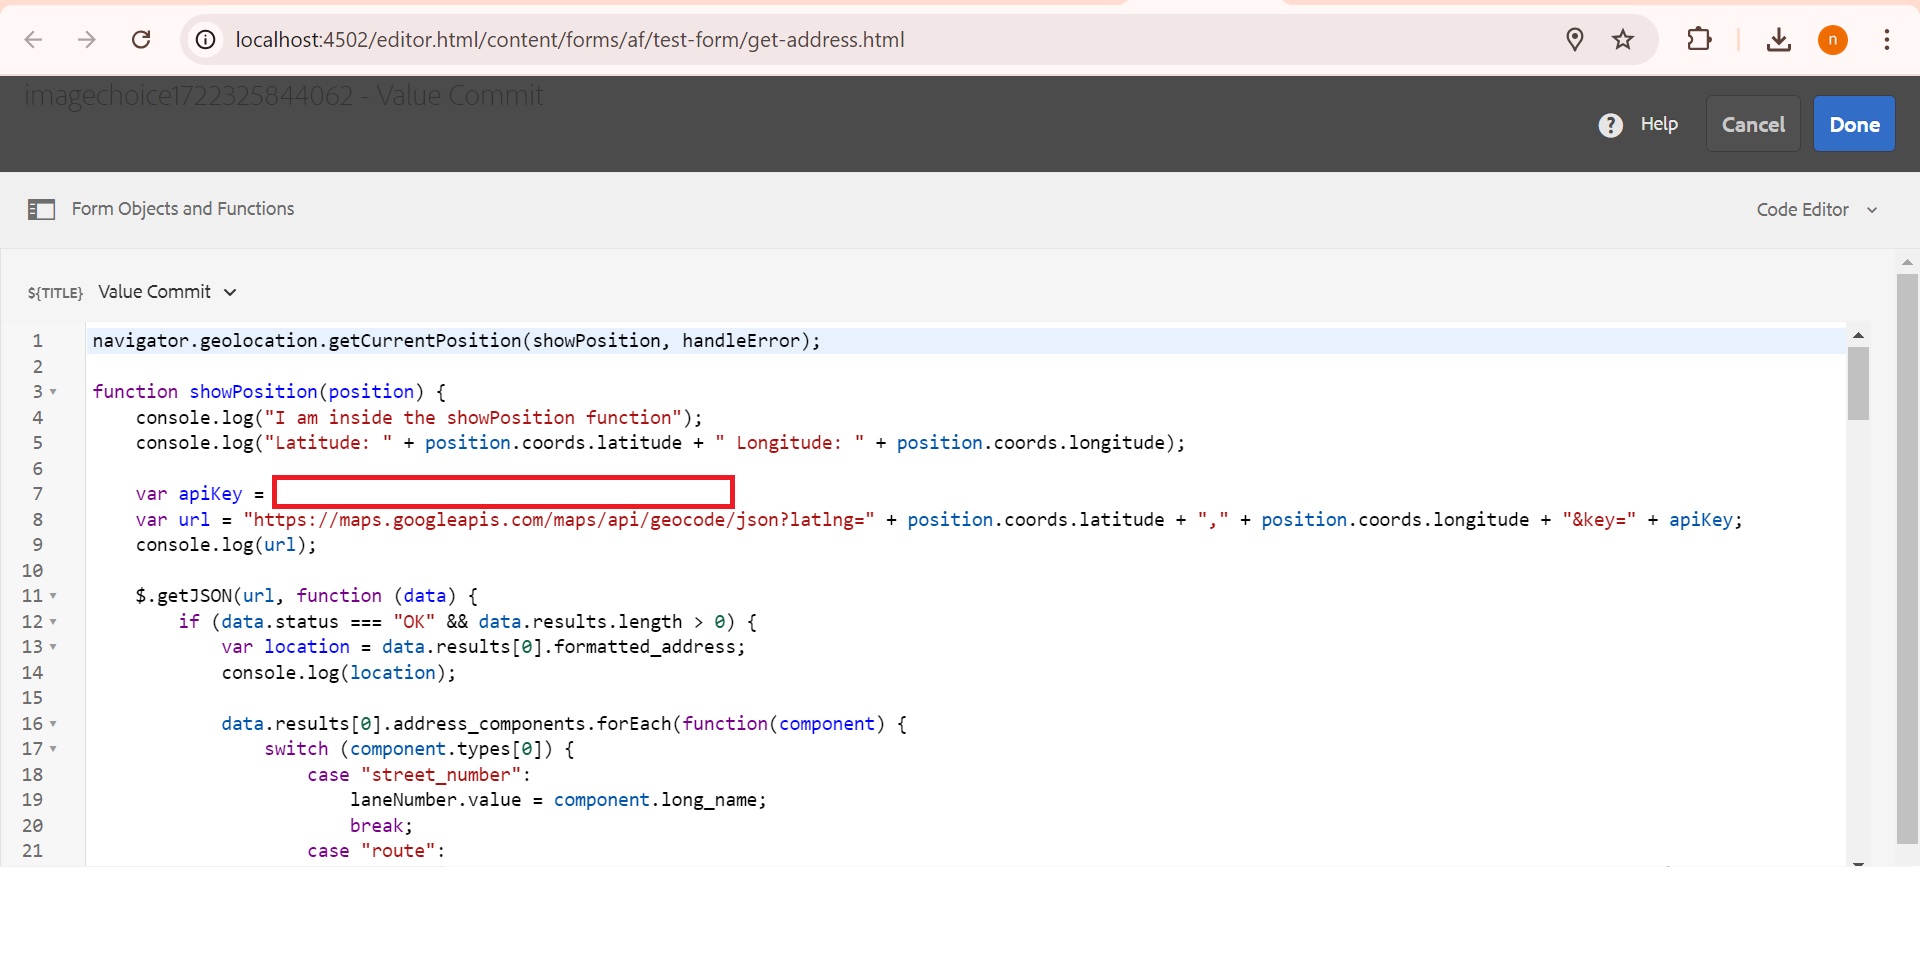Click Done to save the script
This screenshot has height=957, width=1920.
1854,124
